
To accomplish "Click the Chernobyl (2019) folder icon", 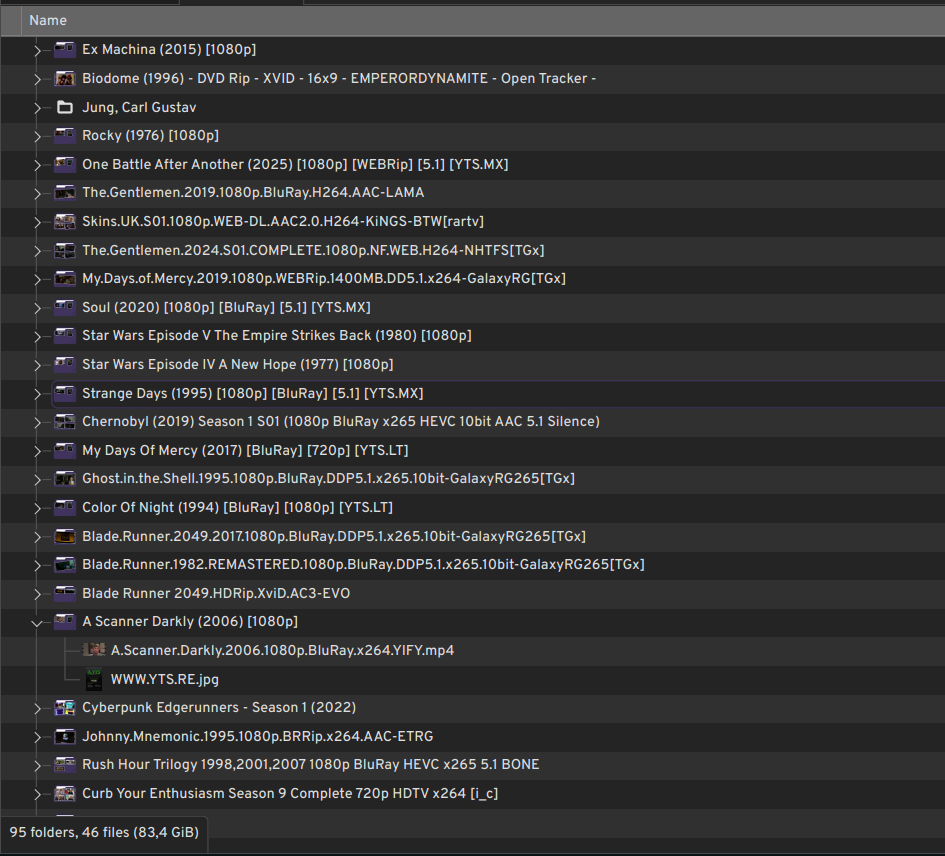I will click(x=64, y=421).
